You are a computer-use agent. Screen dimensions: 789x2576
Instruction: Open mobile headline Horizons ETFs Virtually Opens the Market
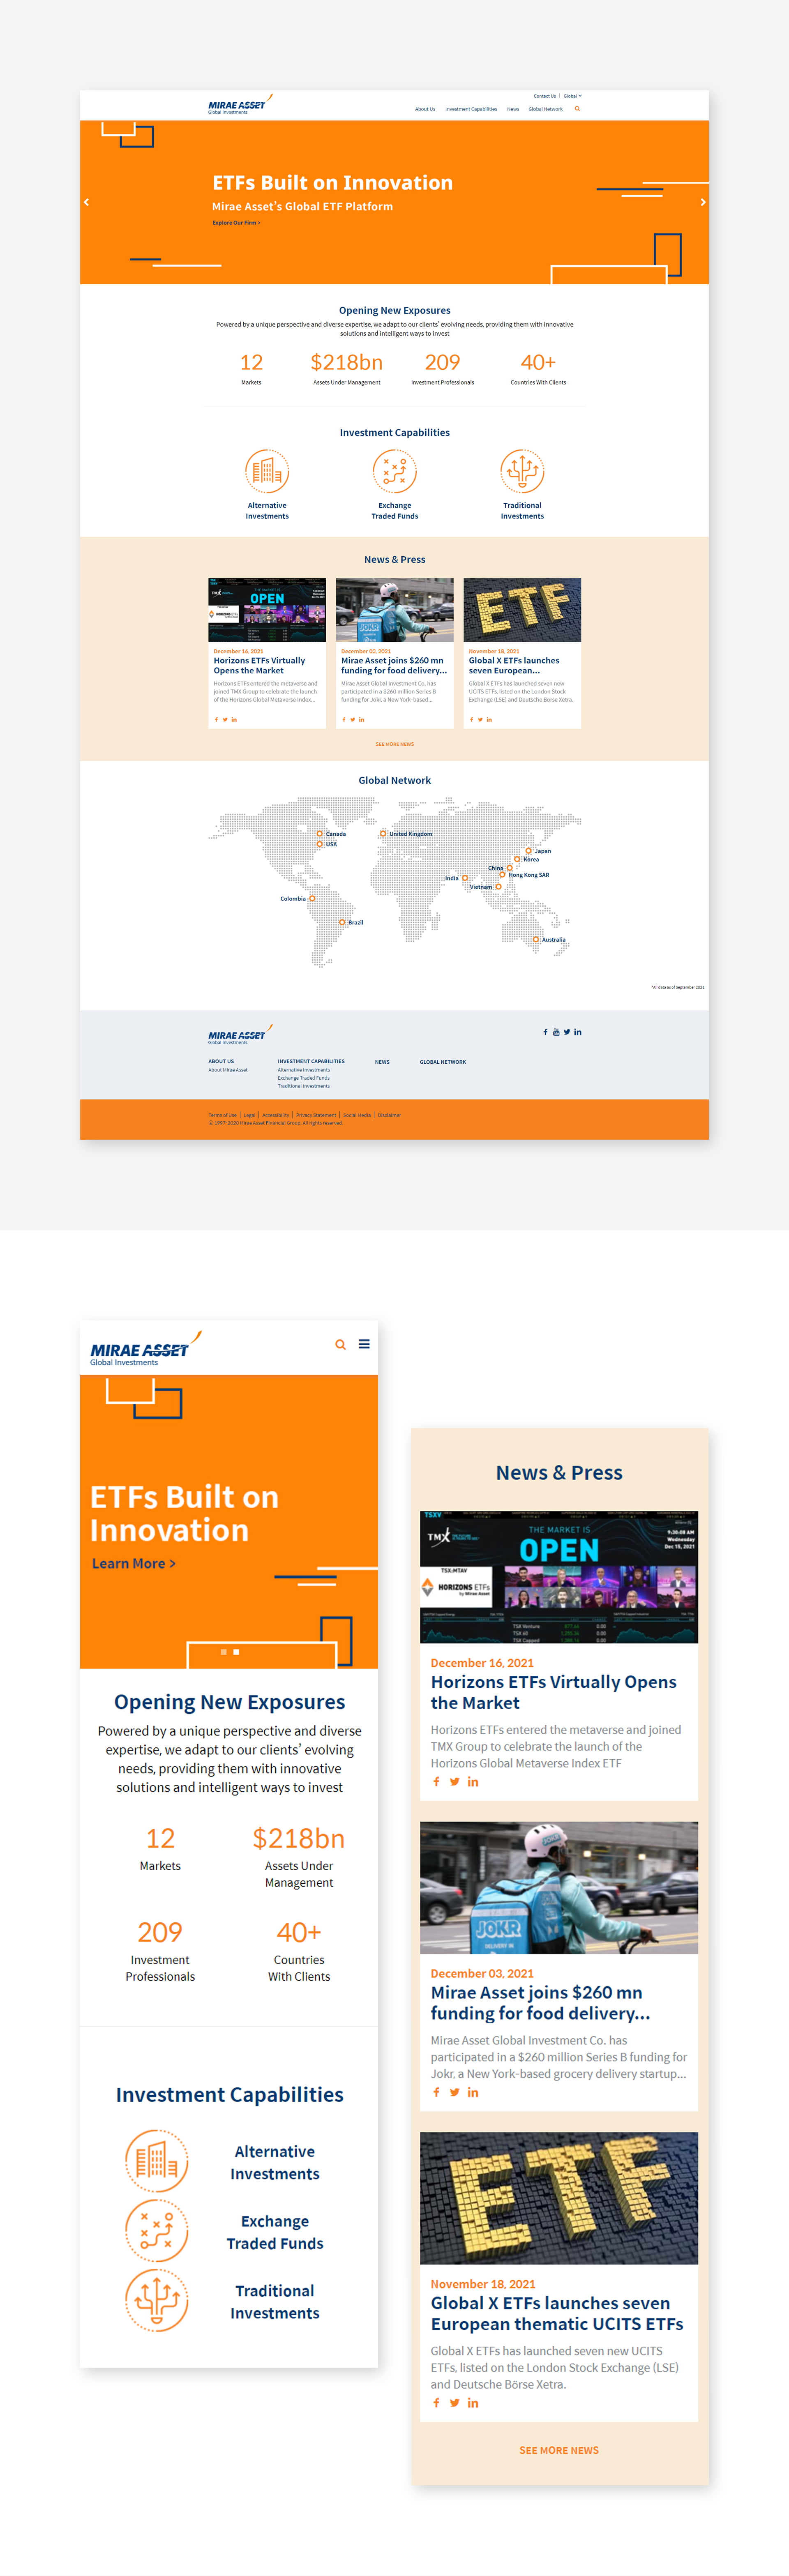[554, 1692]
